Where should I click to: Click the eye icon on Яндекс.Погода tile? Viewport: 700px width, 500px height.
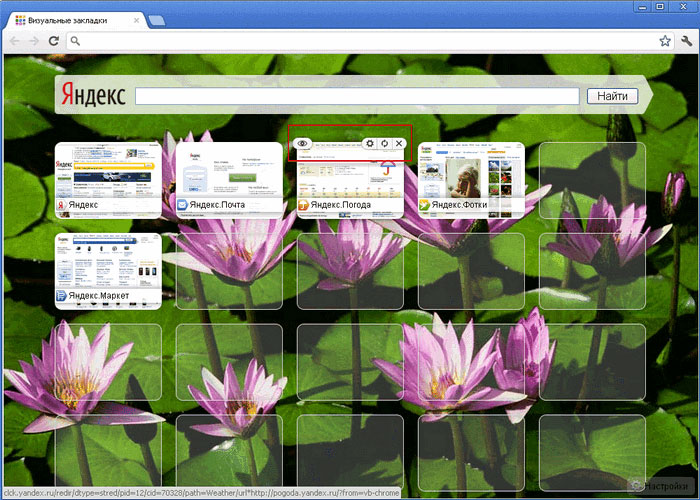click(x=302, y=144)
